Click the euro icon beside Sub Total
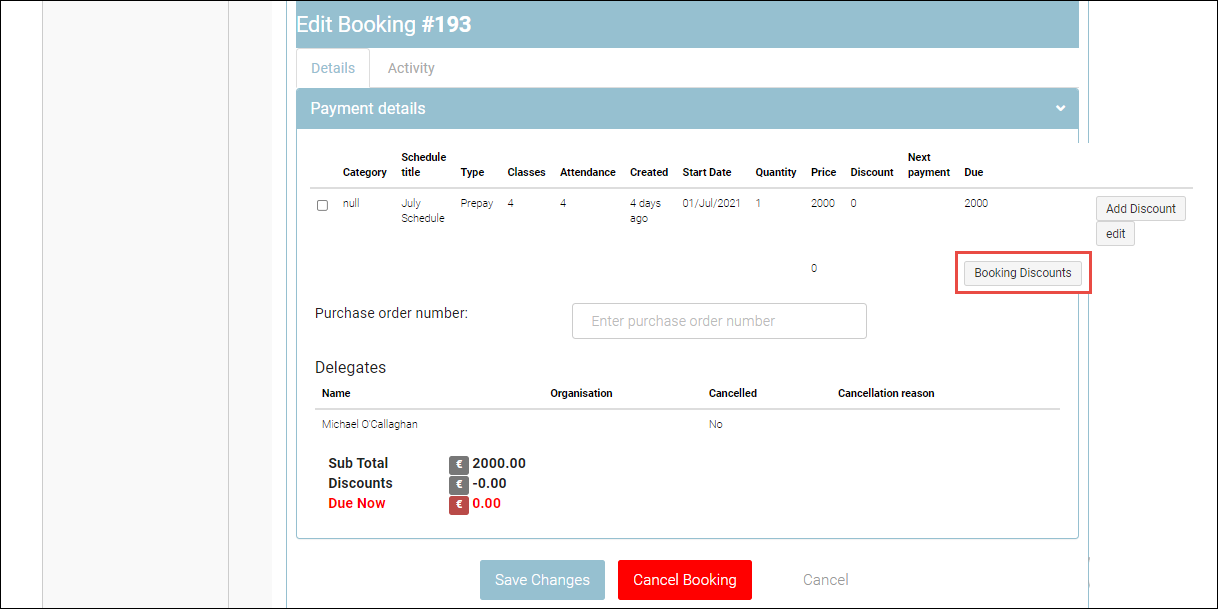Image resolution: width=1218 pixels, height=609 pixels. click(x=458, y=464)
